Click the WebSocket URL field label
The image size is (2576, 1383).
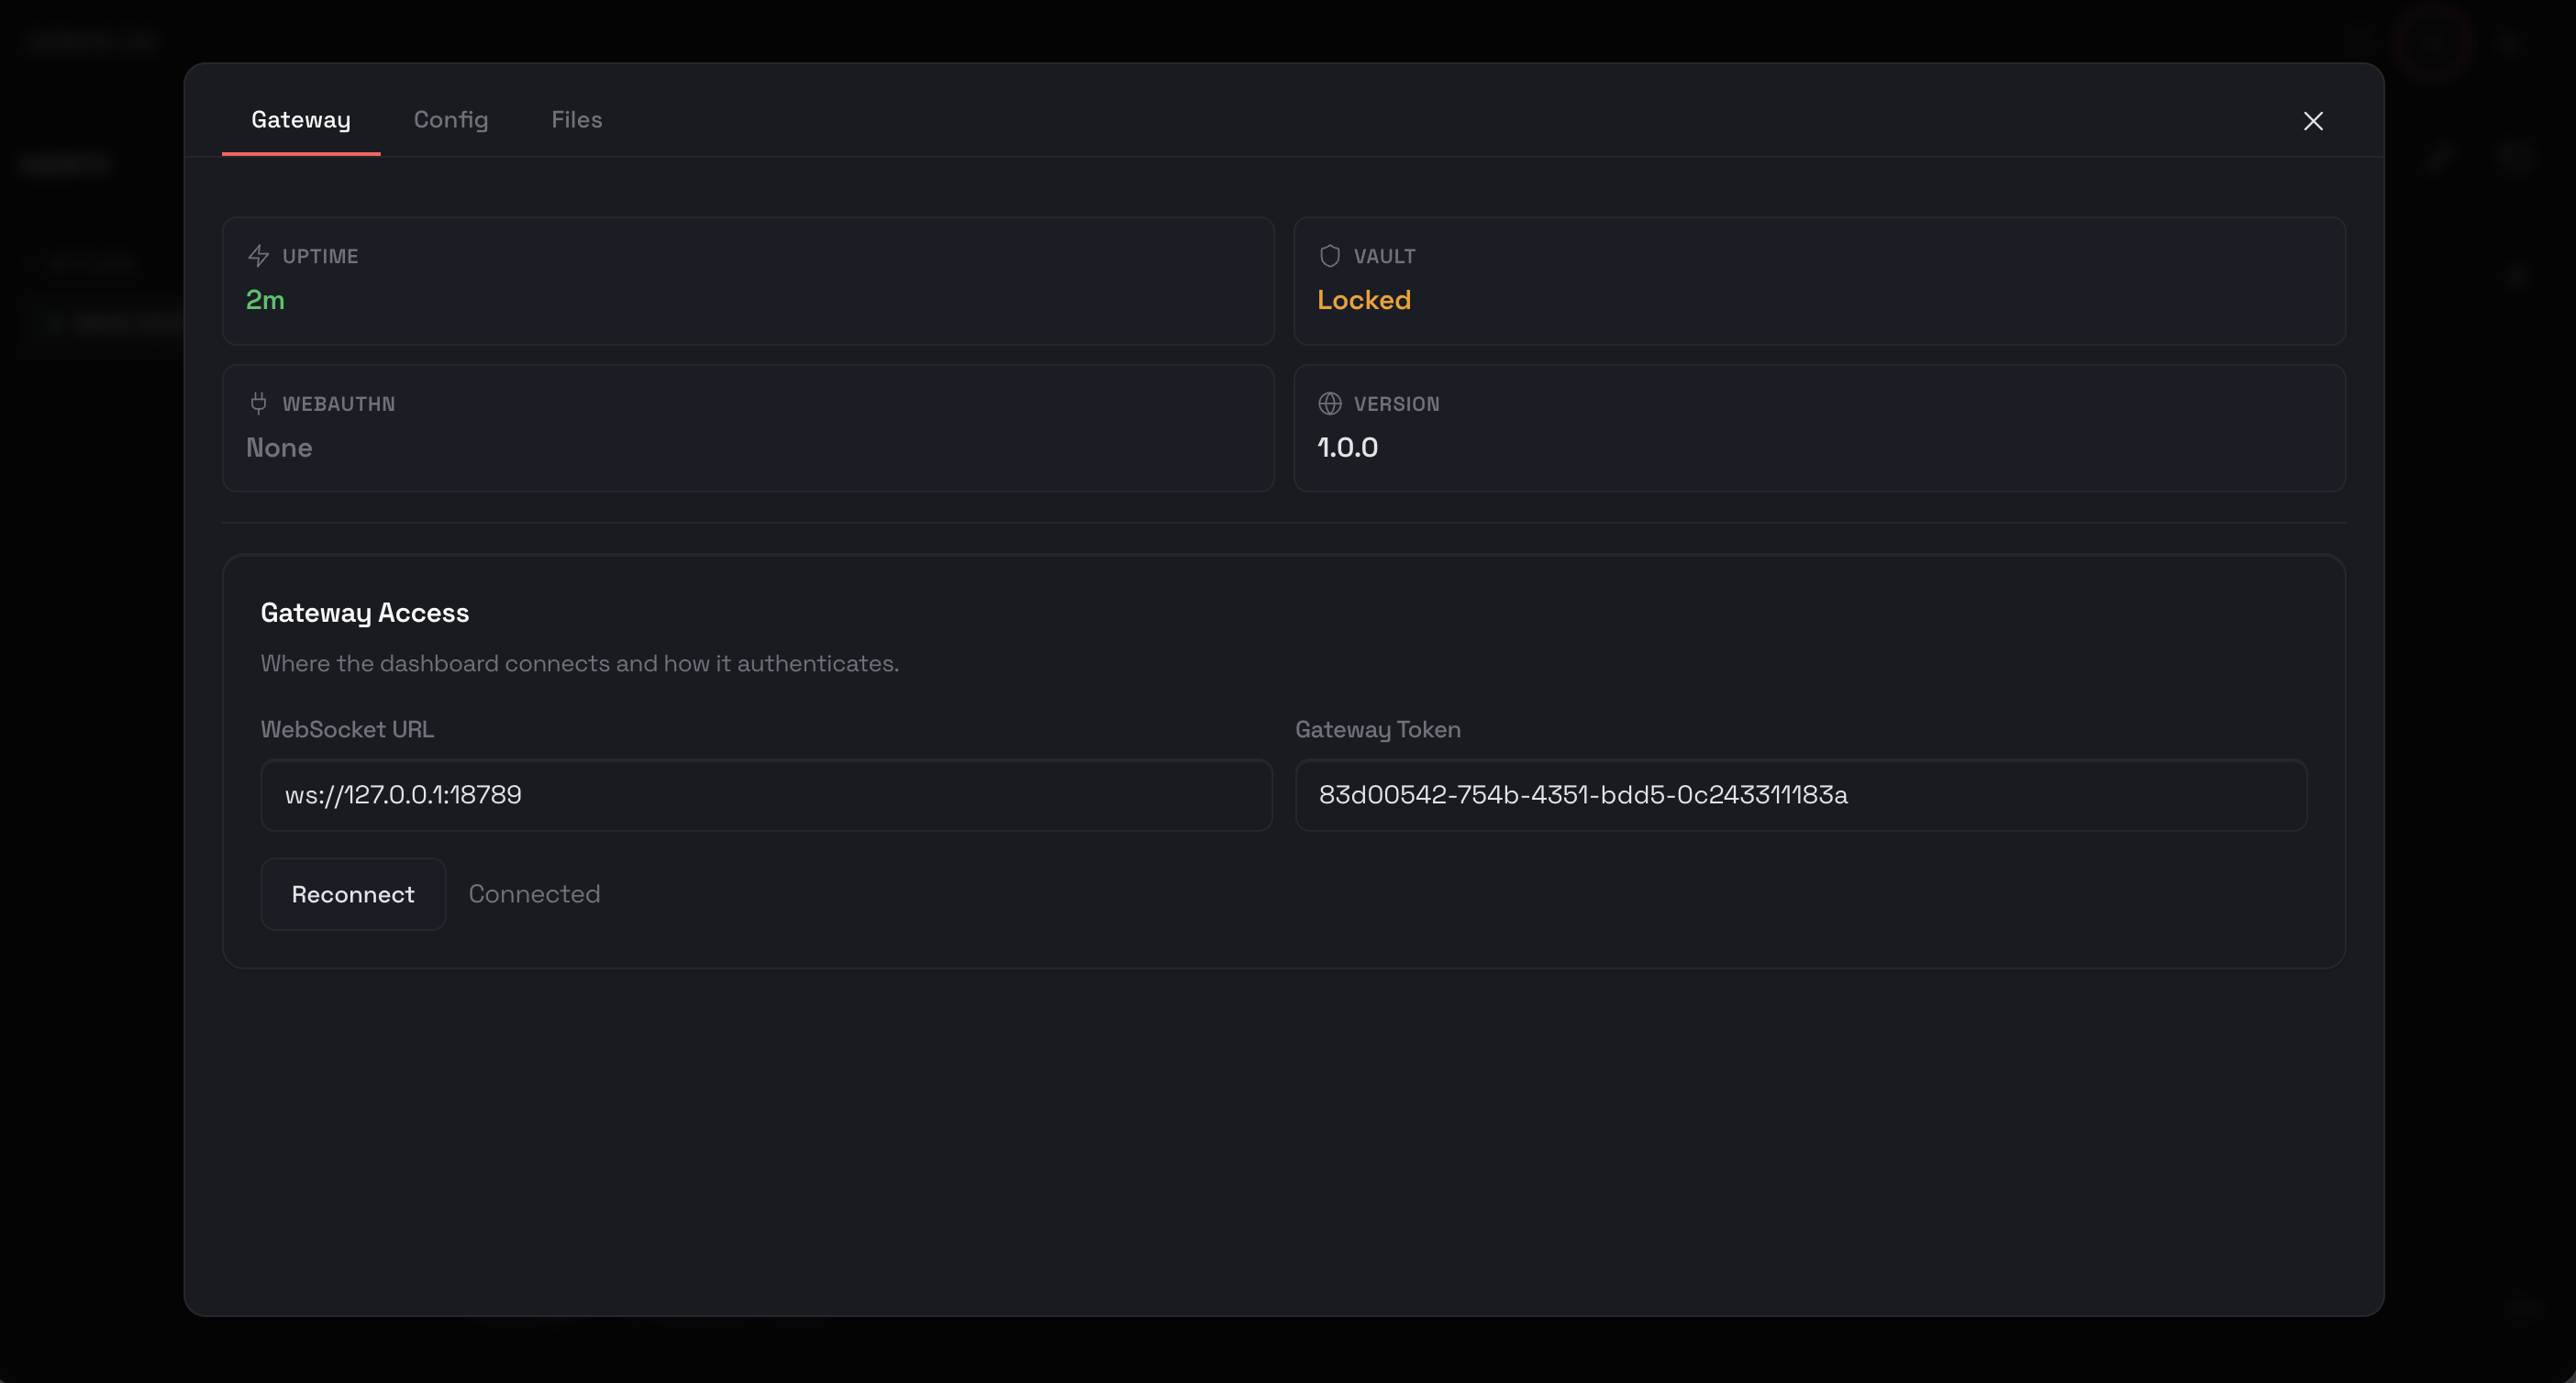pyautogui.click(x=347, y=729)
